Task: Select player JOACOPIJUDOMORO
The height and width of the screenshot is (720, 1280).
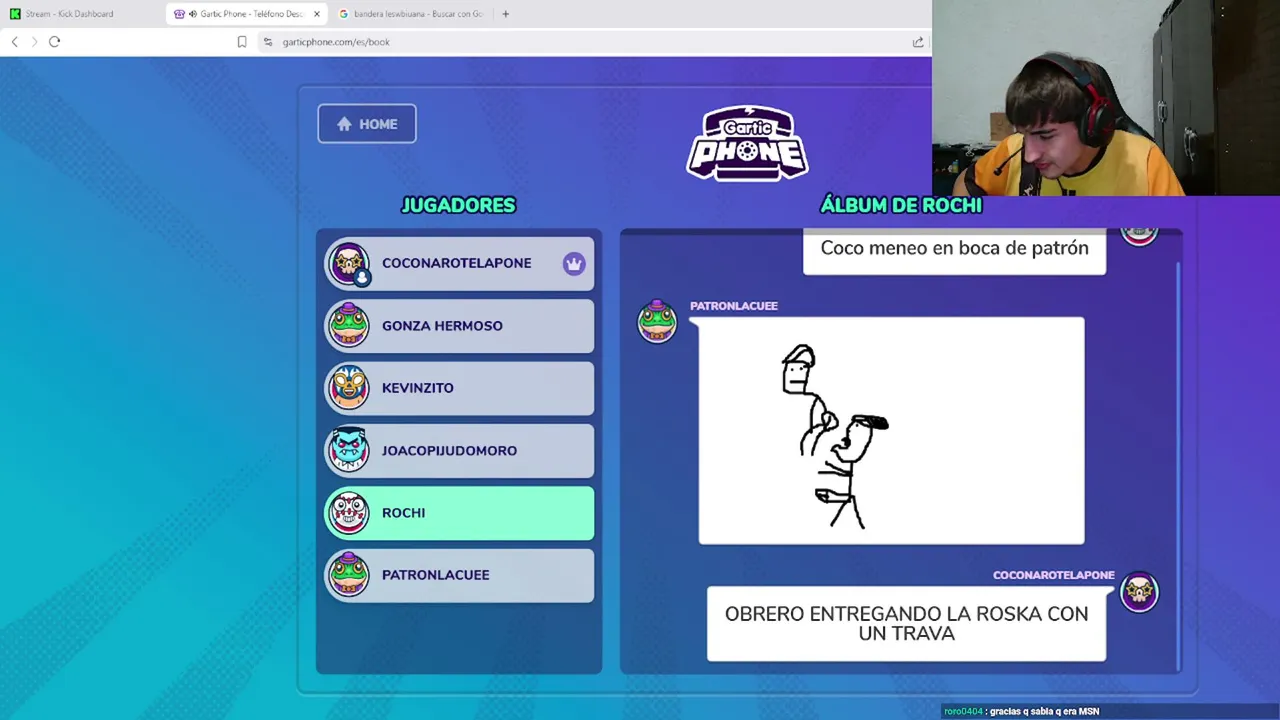Action: (459, 450)
